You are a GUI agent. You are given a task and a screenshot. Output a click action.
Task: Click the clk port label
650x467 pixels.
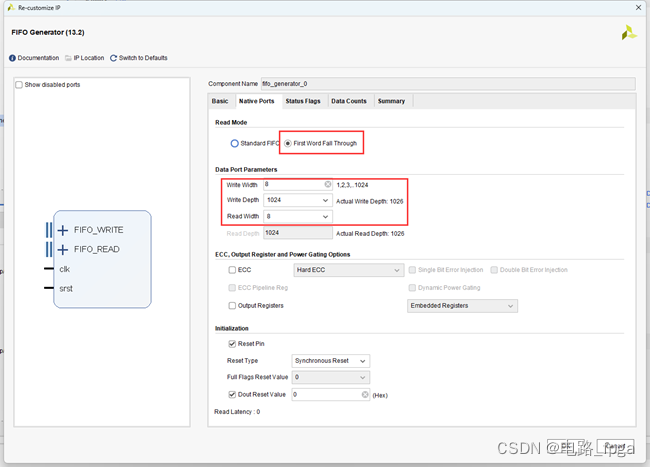tap(65, 269)
